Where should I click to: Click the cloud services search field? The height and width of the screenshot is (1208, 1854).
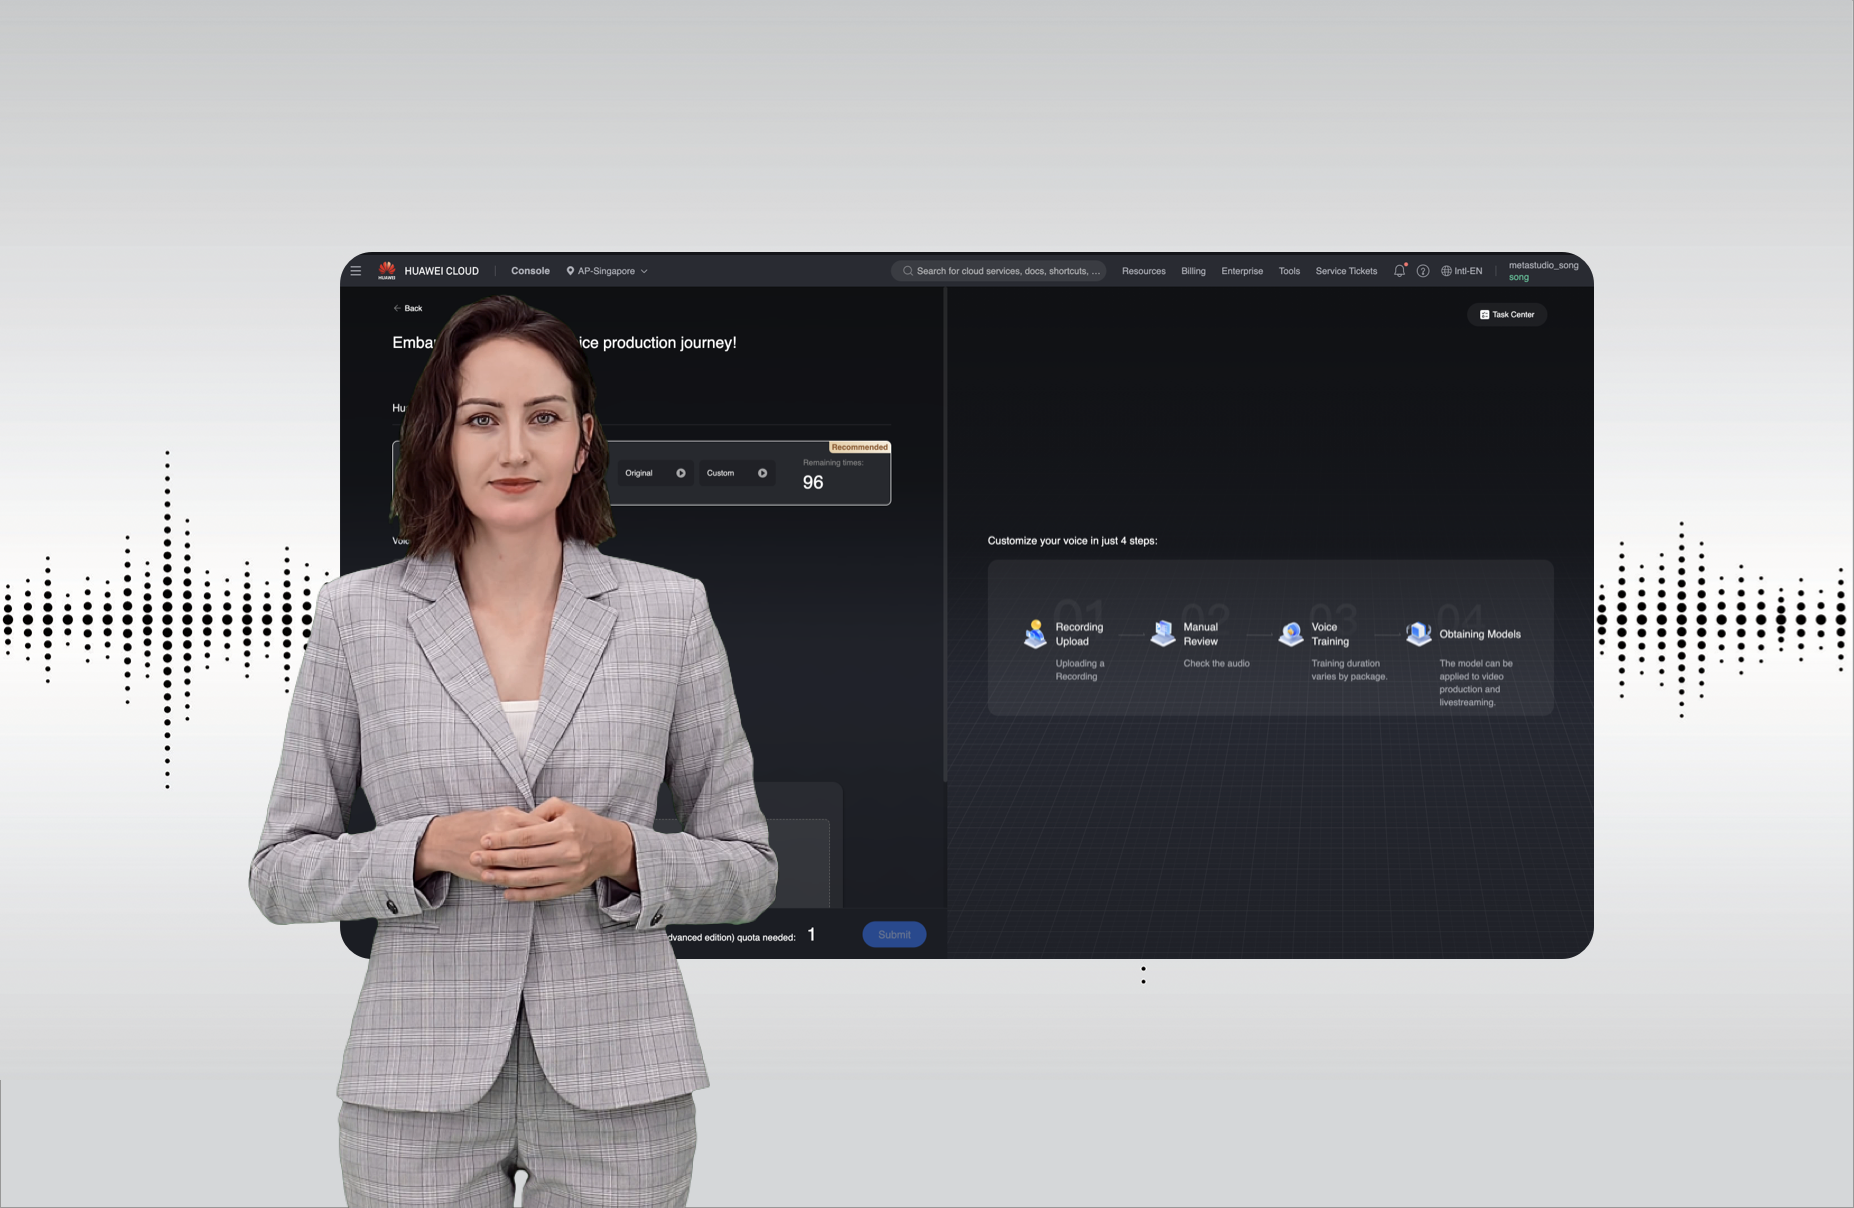click(998, 270)
